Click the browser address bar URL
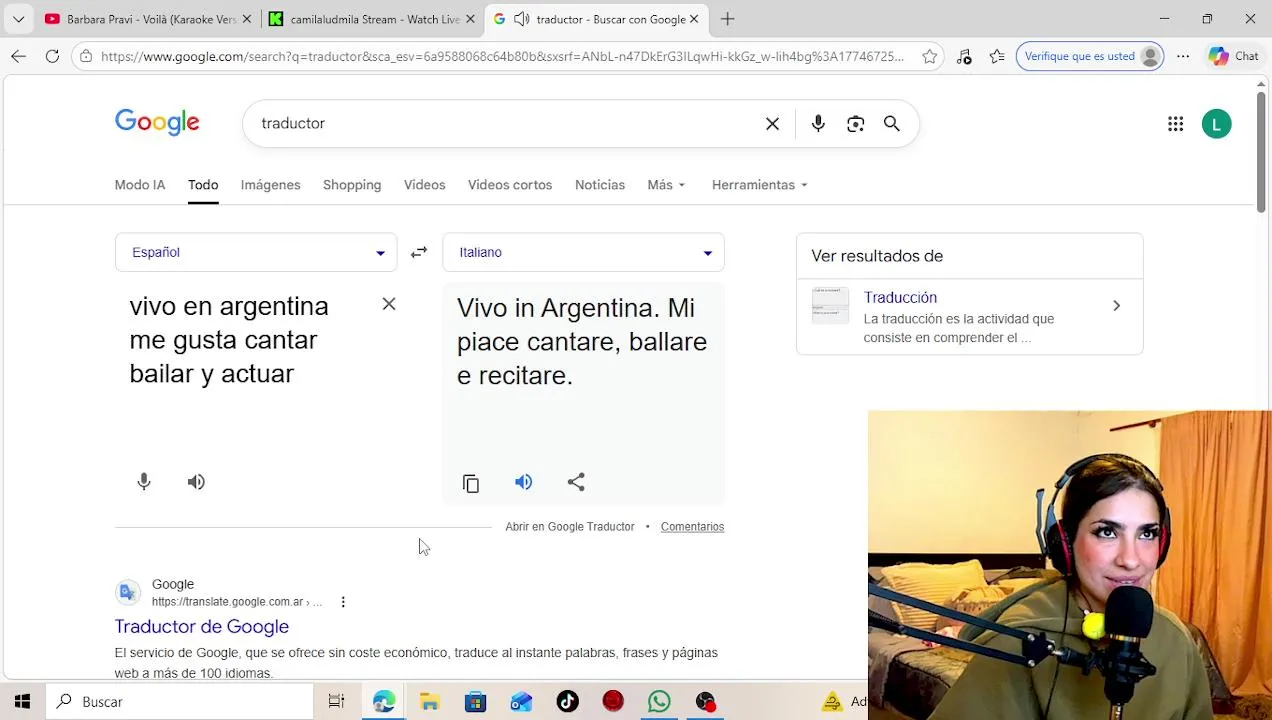This screenshot has width=1272, height=720. tap(502, 56)
